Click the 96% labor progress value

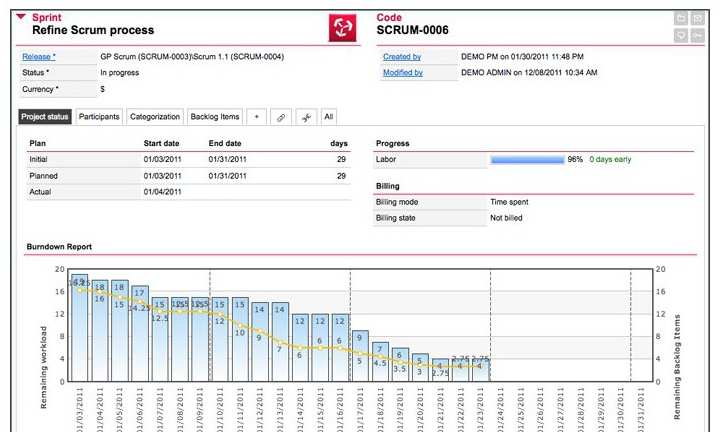coord(575,159)
